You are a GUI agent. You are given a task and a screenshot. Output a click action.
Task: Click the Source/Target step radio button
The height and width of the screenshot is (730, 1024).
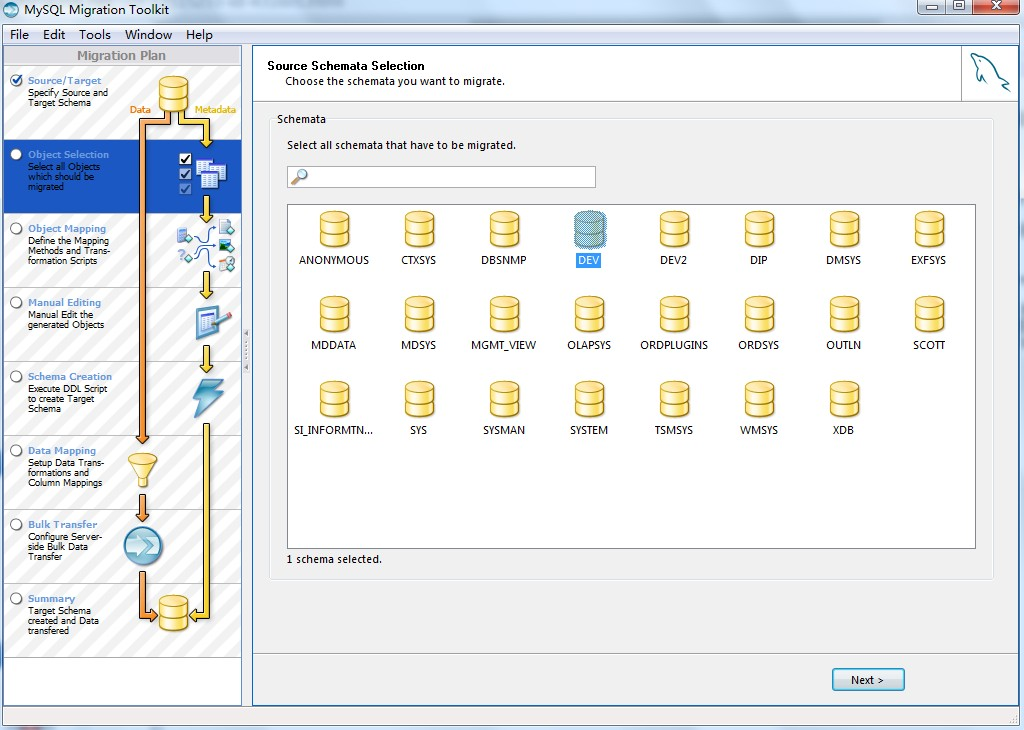(16, 80)
